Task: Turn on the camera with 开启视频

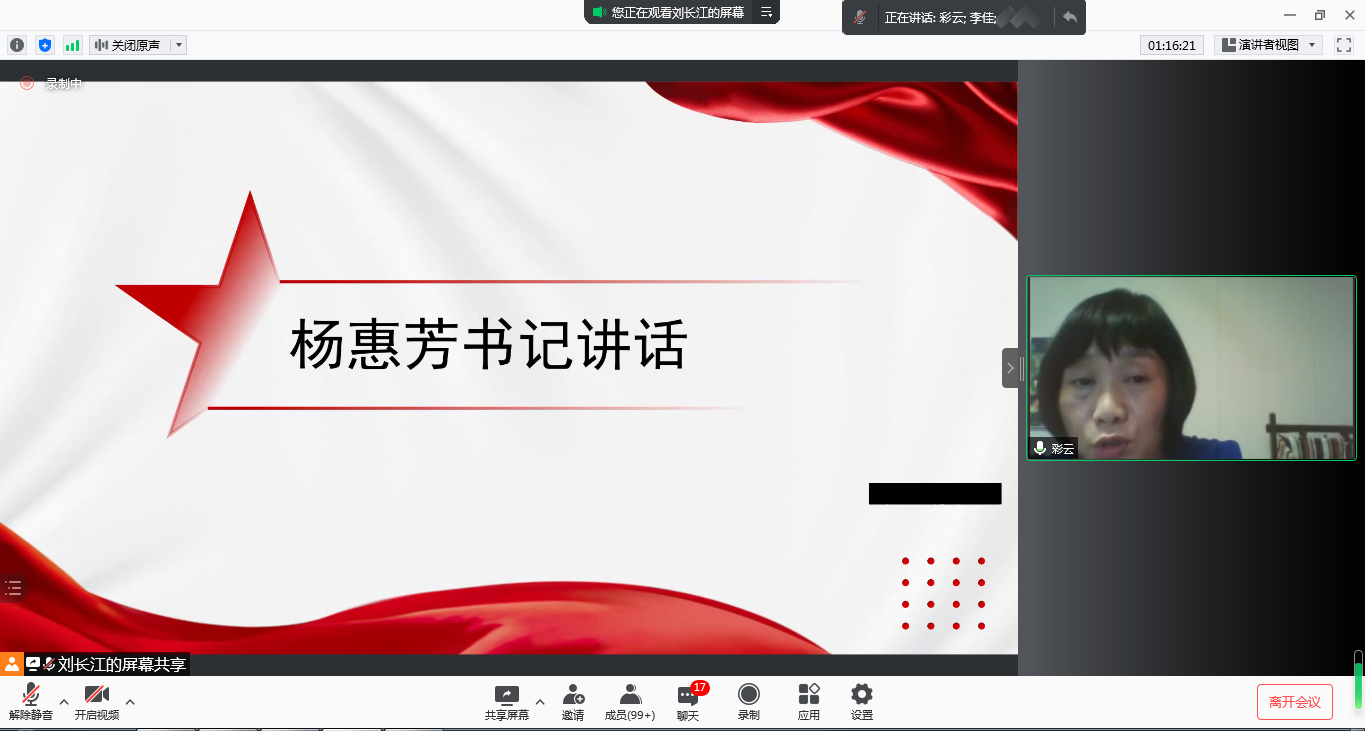Action: click(96, 702)
